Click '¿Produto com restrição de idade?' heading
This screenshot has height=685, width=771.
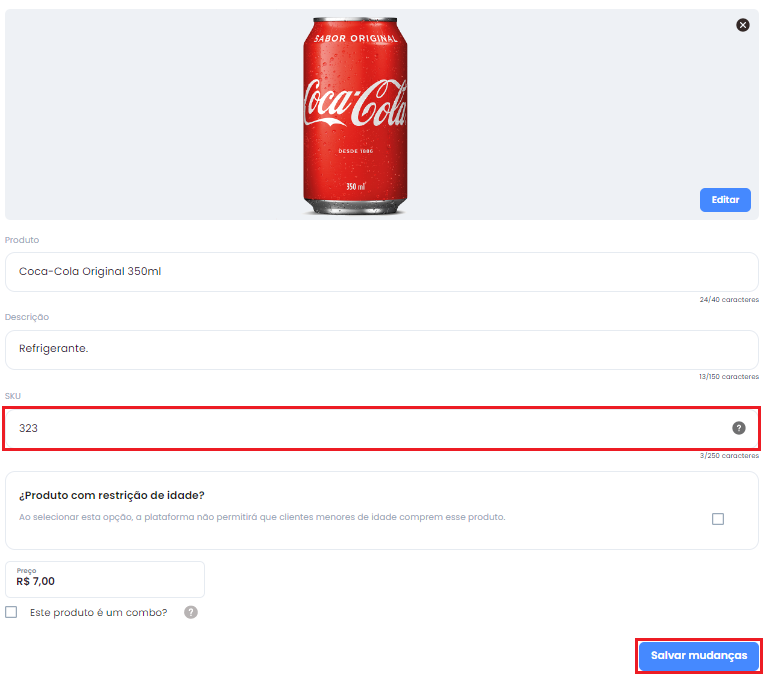[112, 495]
